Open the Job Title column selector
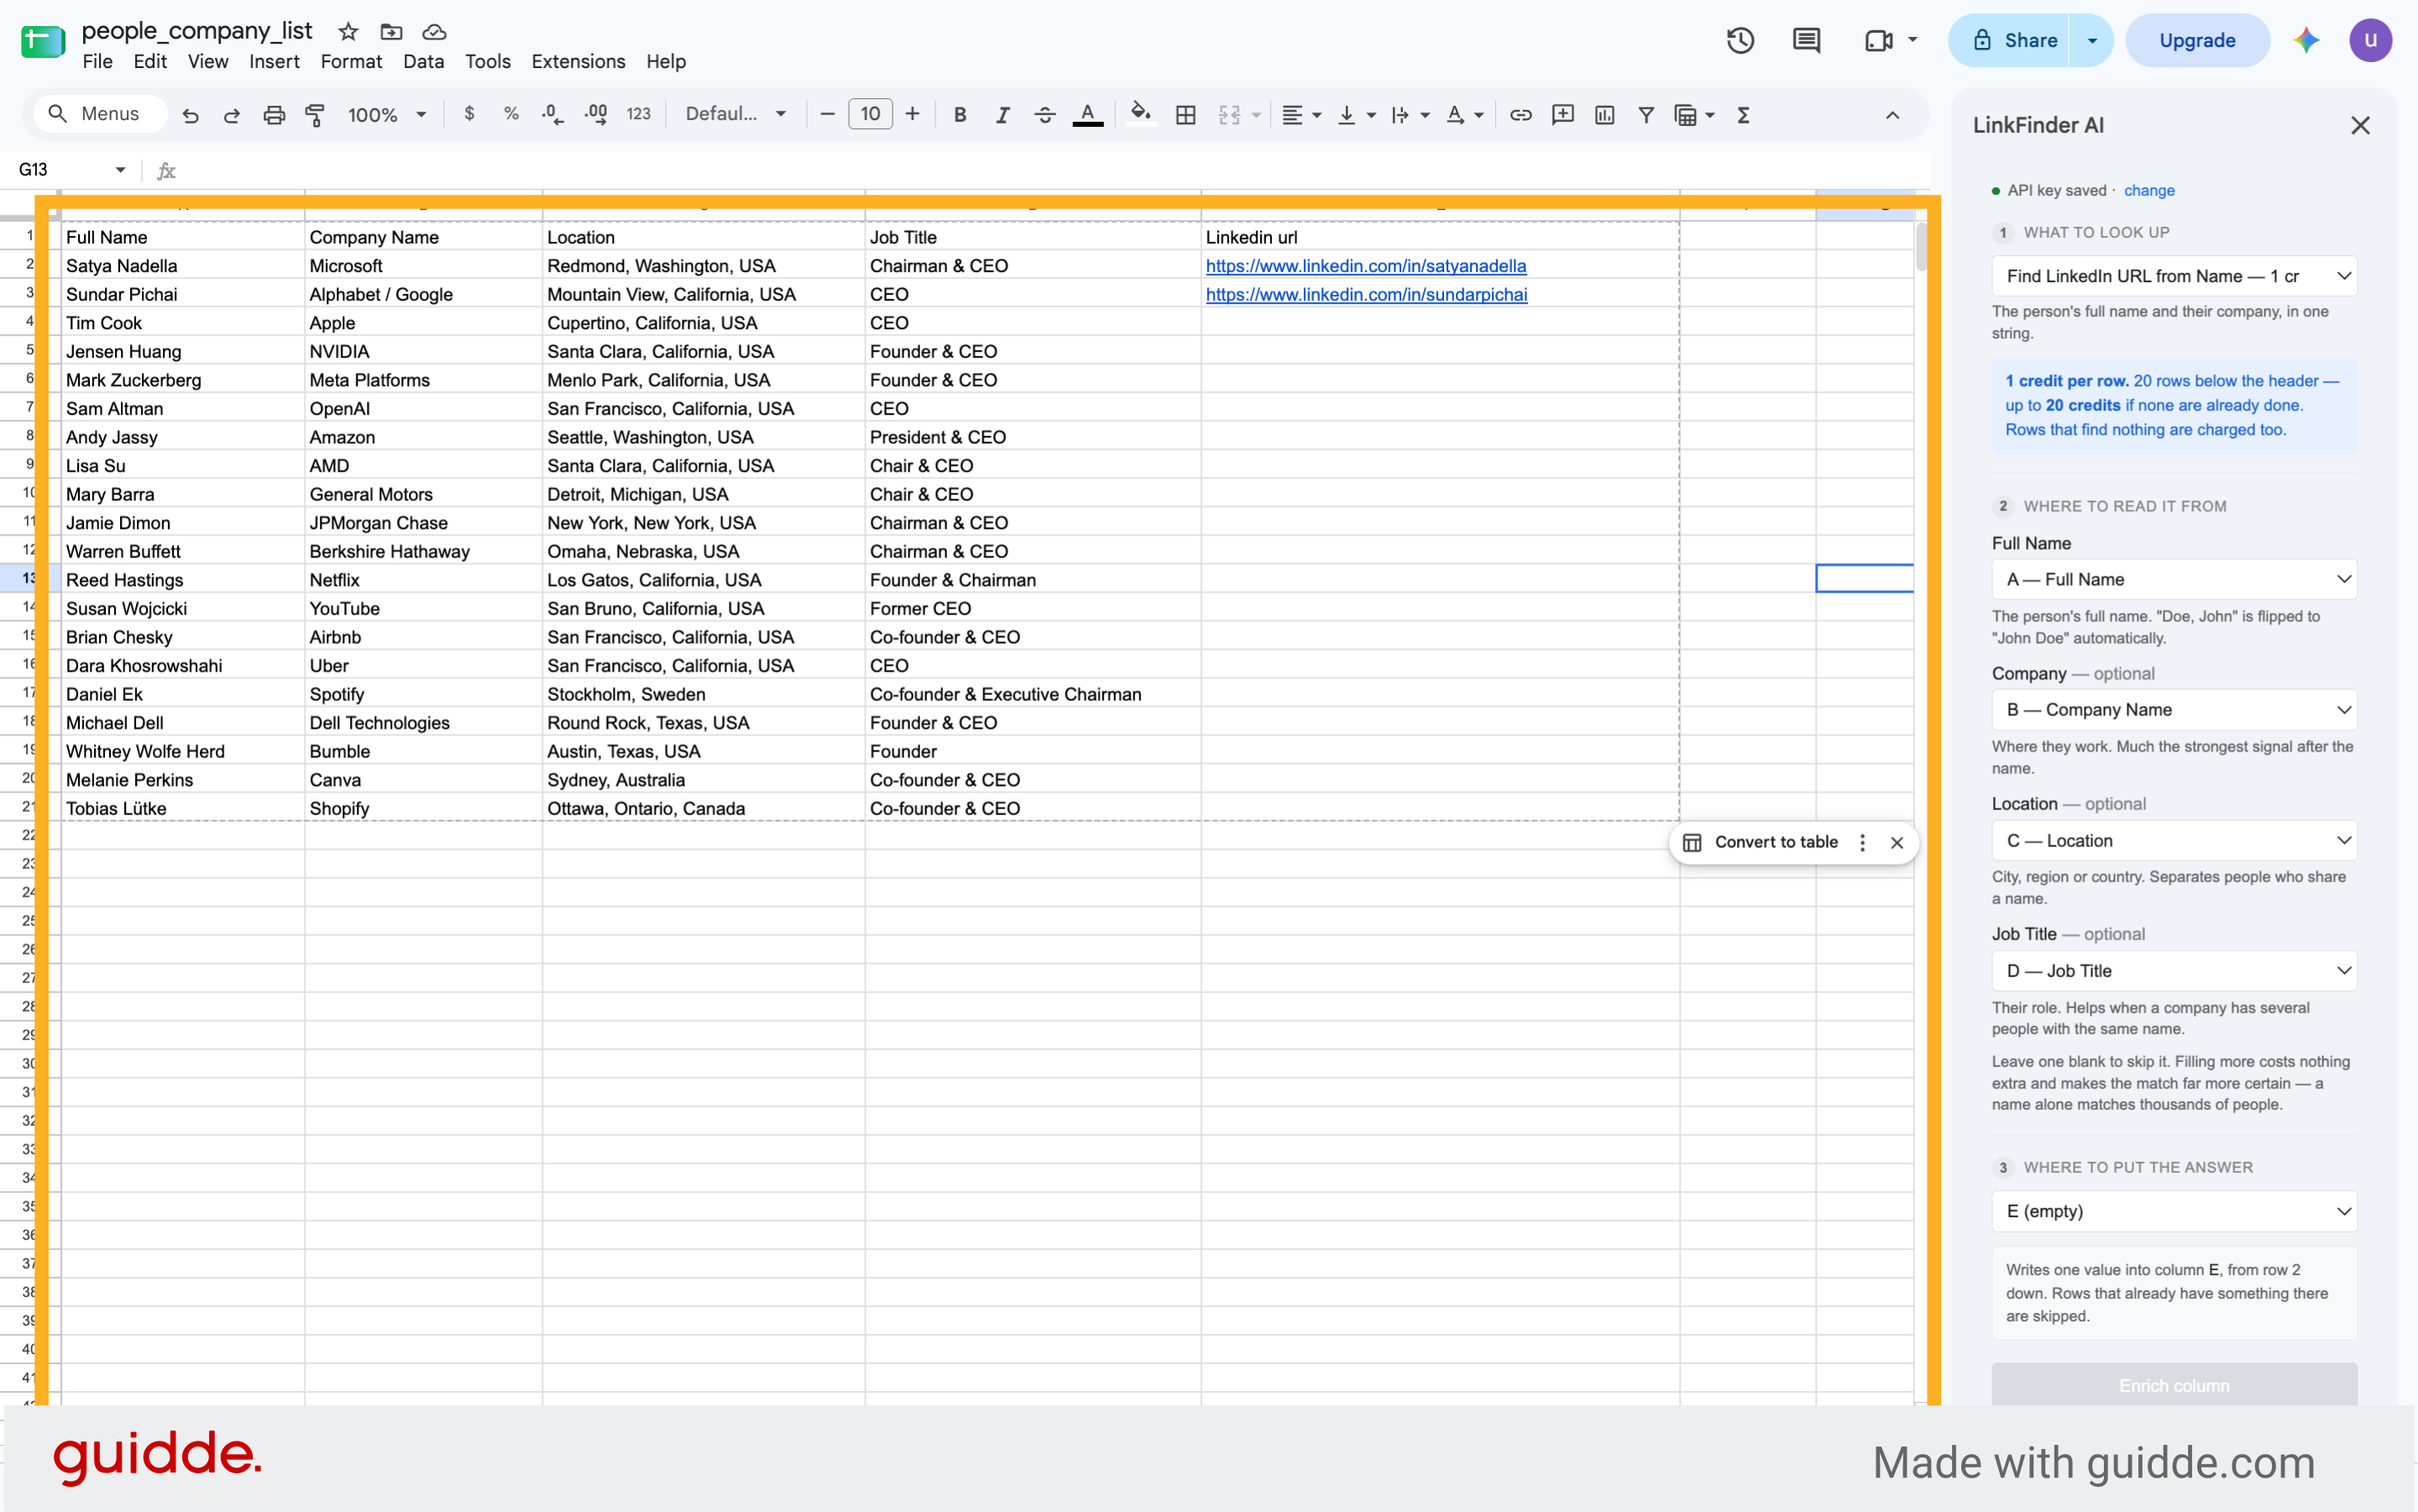 [x=2174, y=971]
